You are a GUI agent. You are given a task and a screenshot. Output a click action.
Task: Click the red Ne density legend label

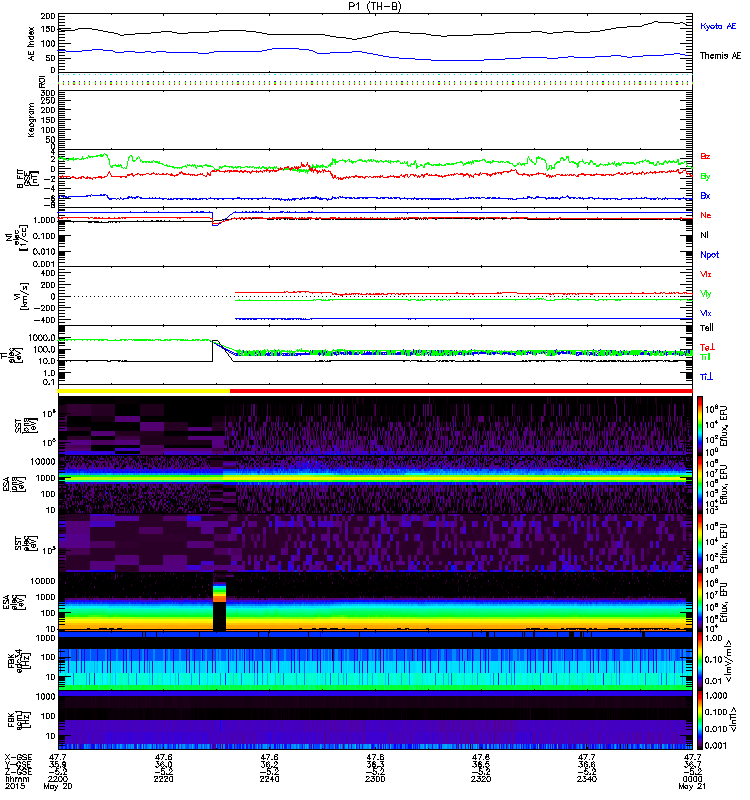(x=706, y=215)
